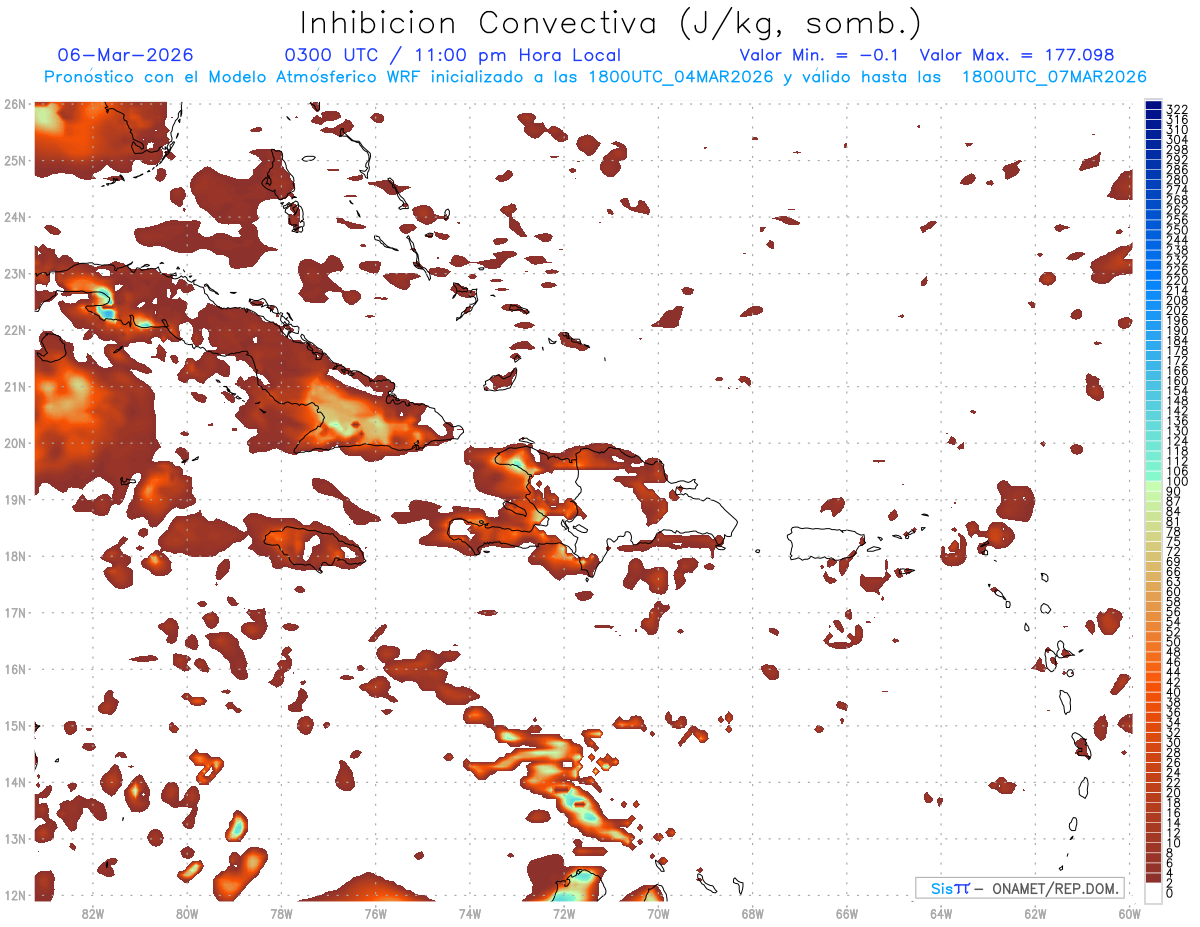Click the '60W' longitude label

[x=1129, y=913]
